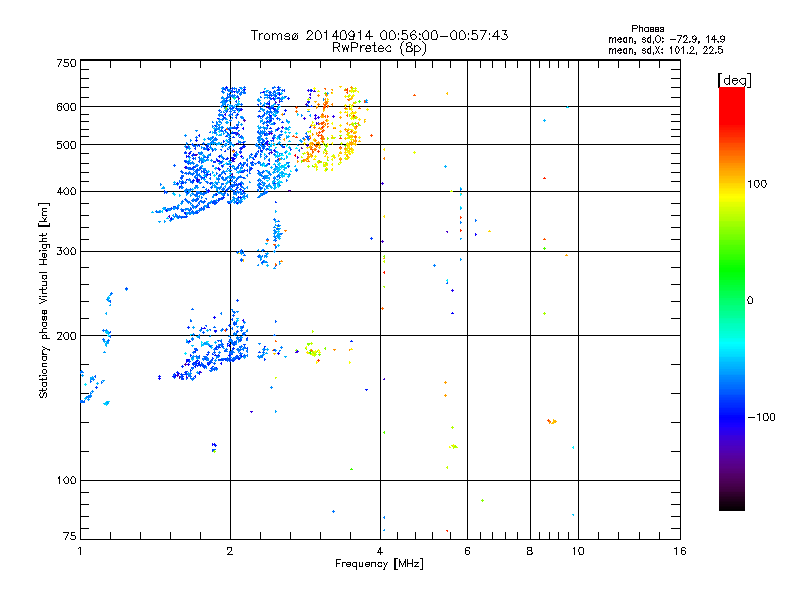
Task: Click the y-axis '75' tick label
Action: pyautogui.click(x=70, y=536)
